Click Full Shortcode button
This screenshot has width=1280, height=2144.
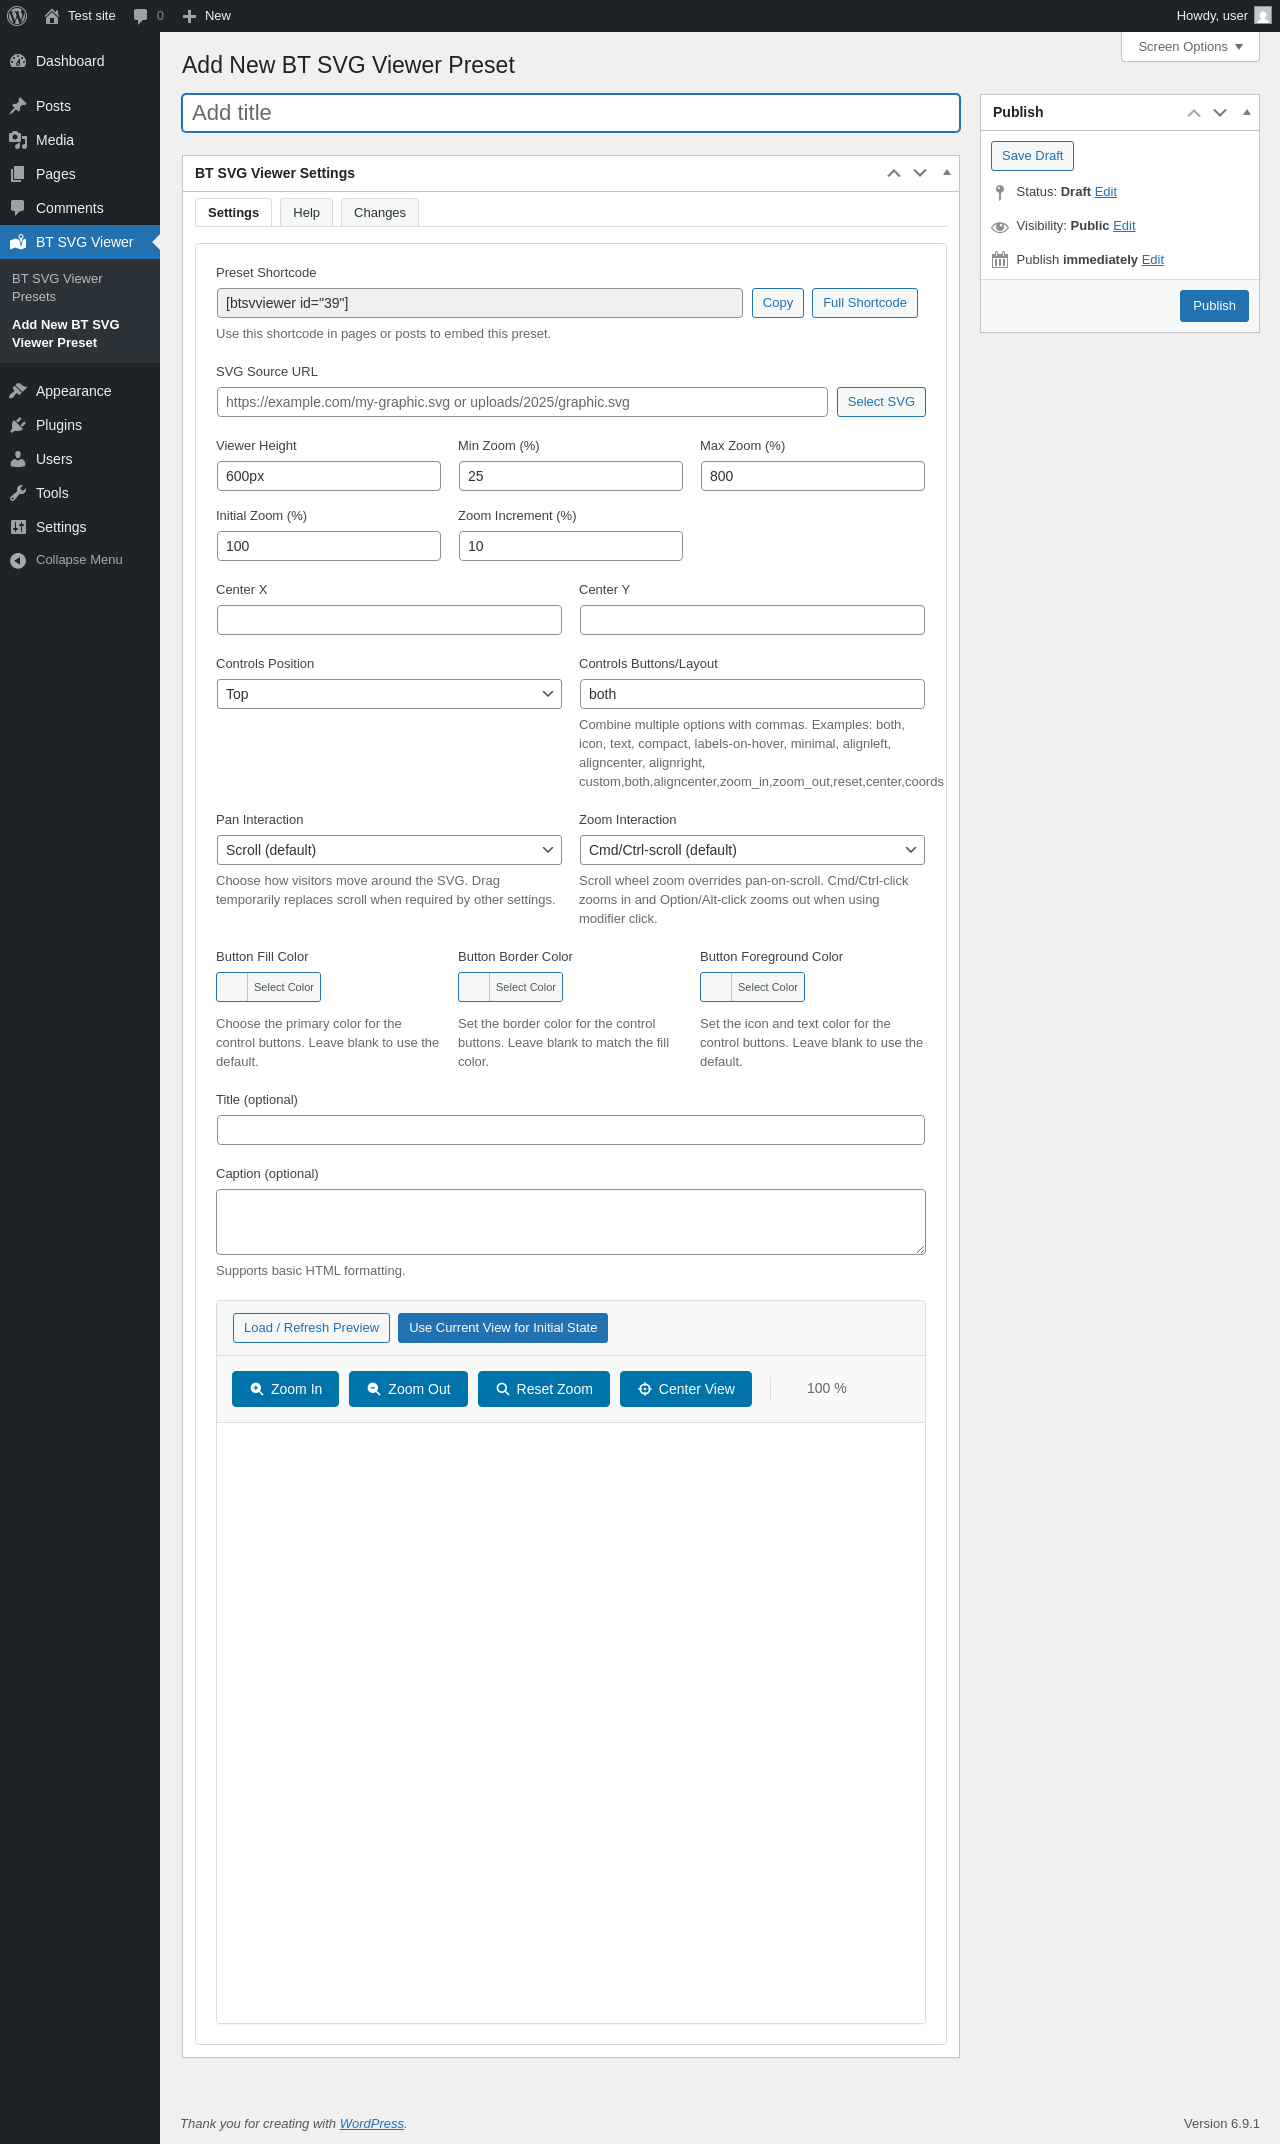865,303
